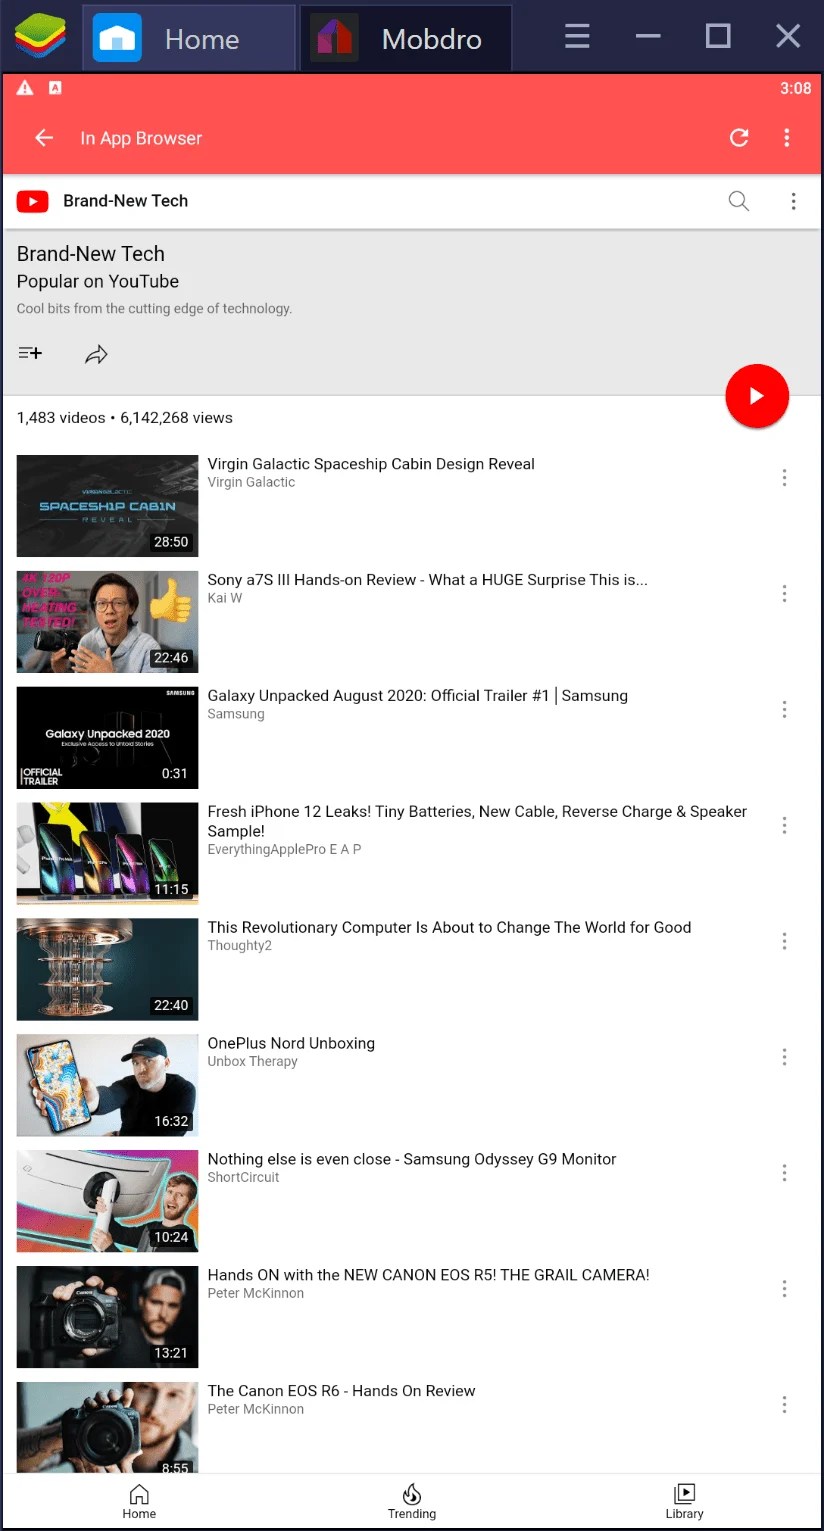Click Thoughty2 channel name
This screenshot has width=824, height=1531.
[x=239, y=945]
